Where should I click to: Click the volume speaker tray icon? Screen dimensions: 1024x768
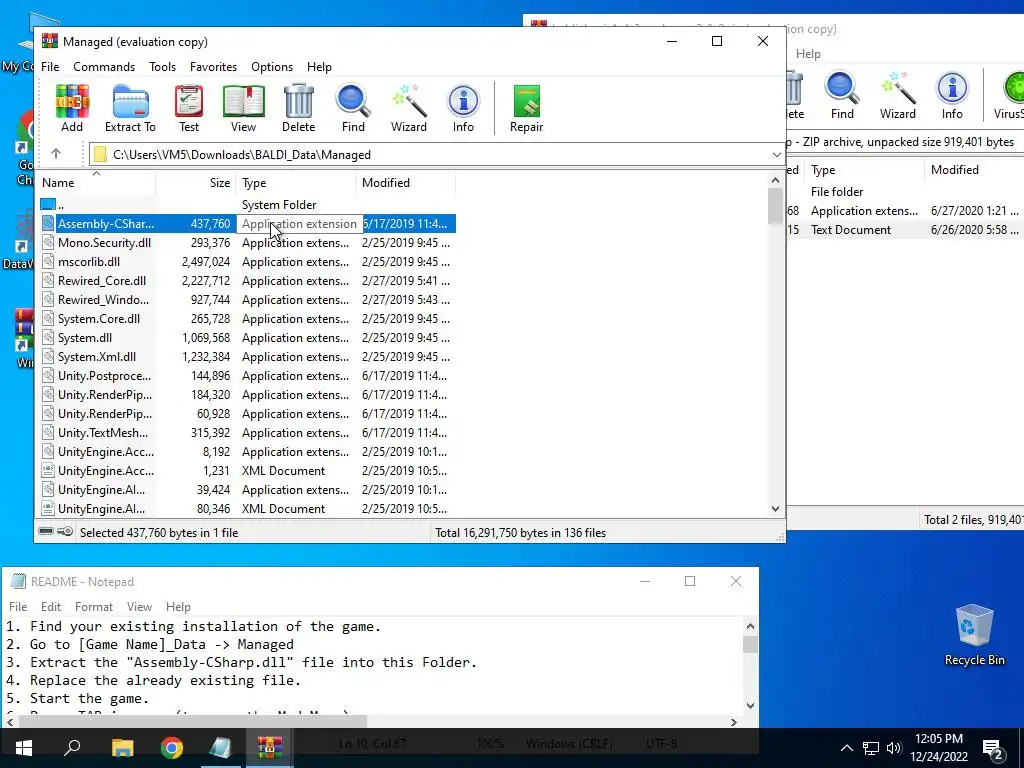point(894,748)
